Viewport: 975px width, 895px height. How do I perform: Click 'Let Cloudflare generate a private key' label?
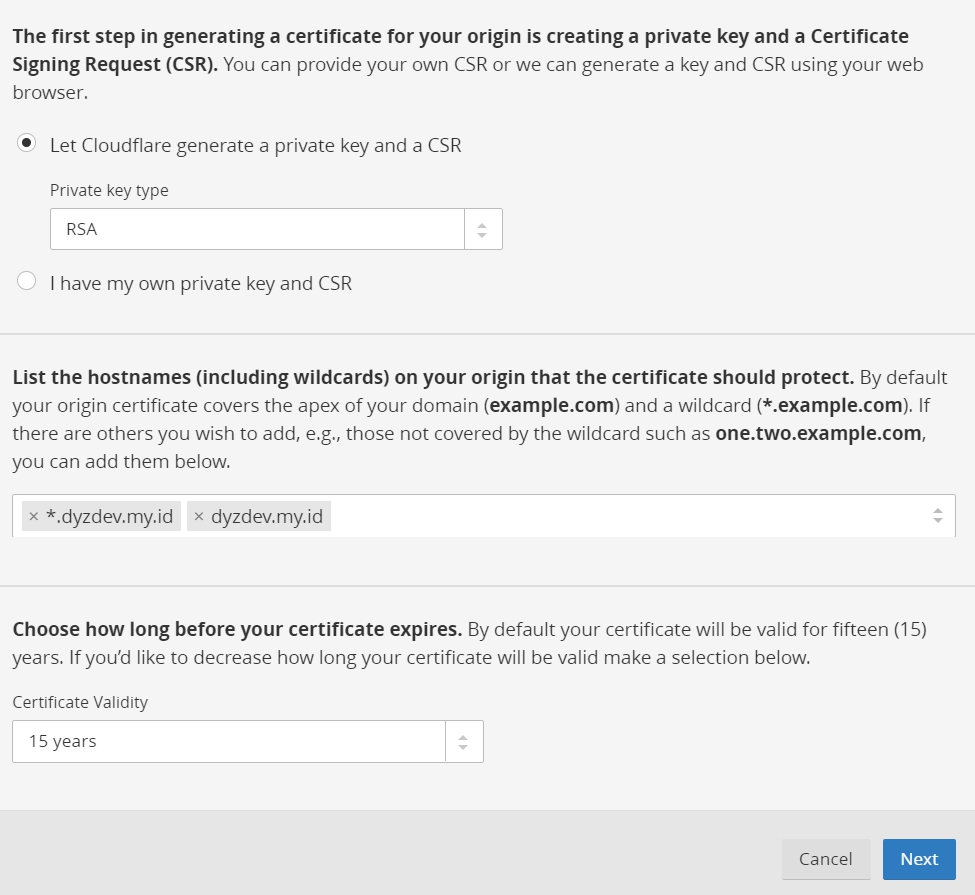pos(256,146)
